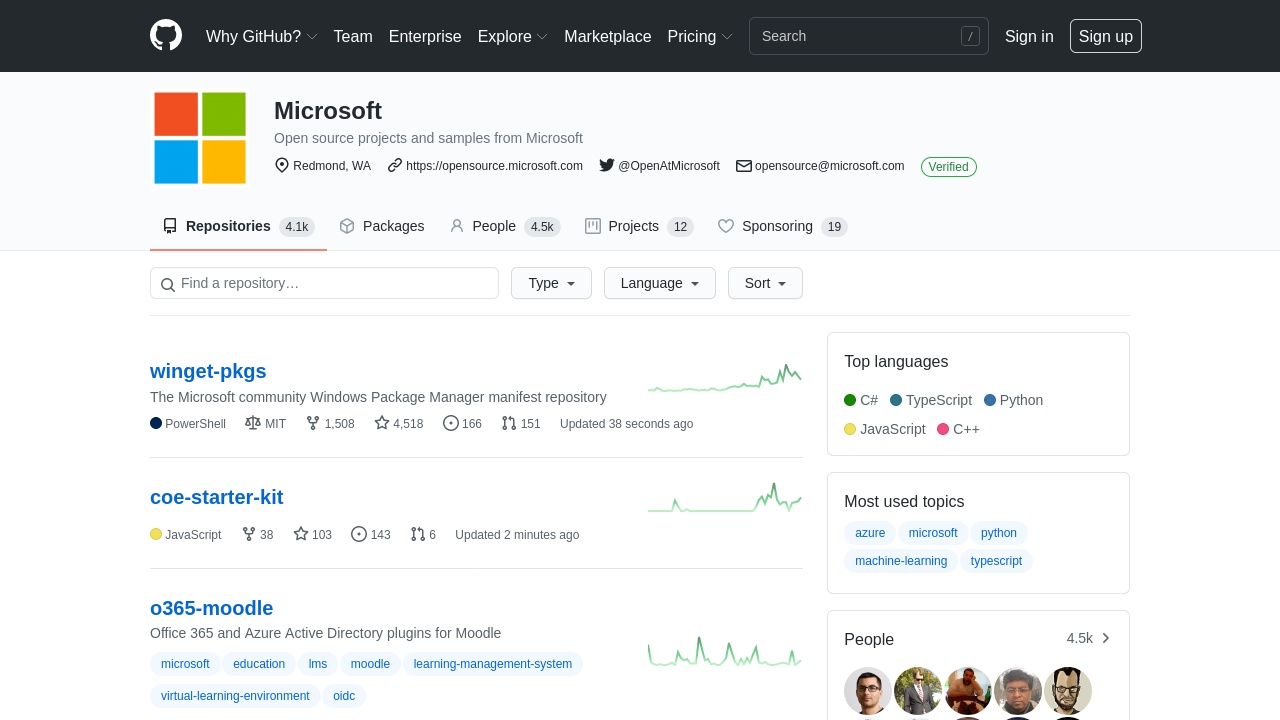Click the learning-management-system topic tag

(x=493, y=664)
